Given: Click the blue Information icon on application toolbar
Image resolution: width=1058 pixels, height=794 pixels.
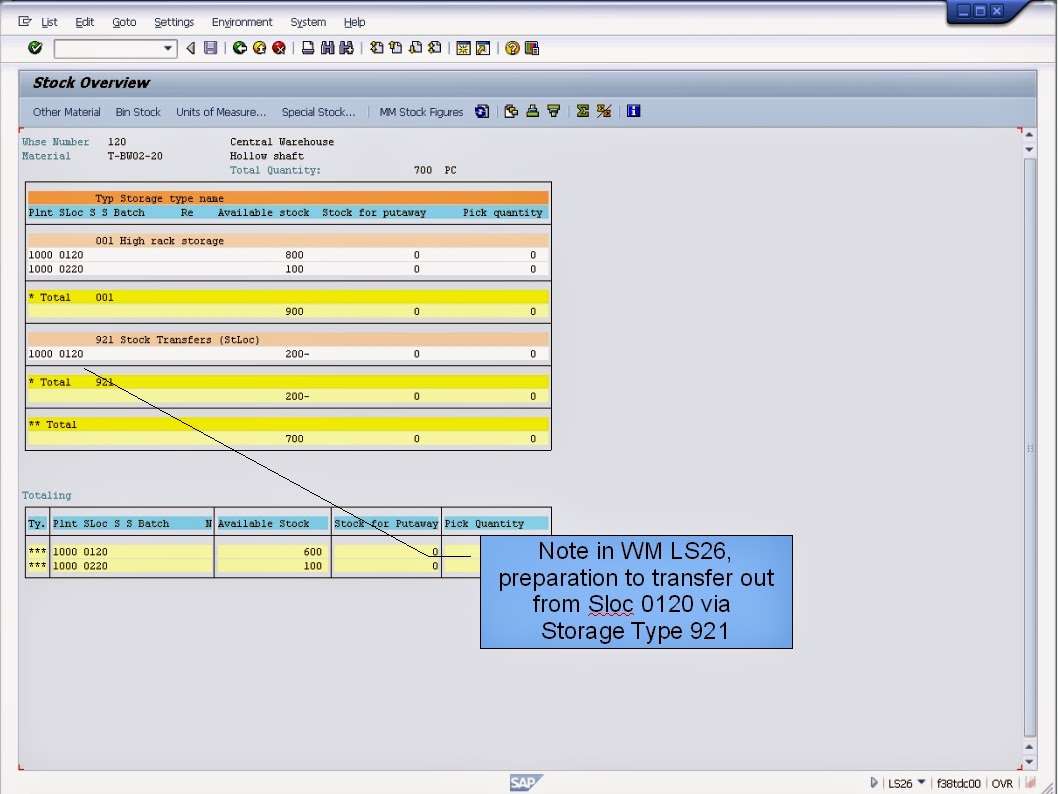Looking at the screenshot, I should 634,111.
